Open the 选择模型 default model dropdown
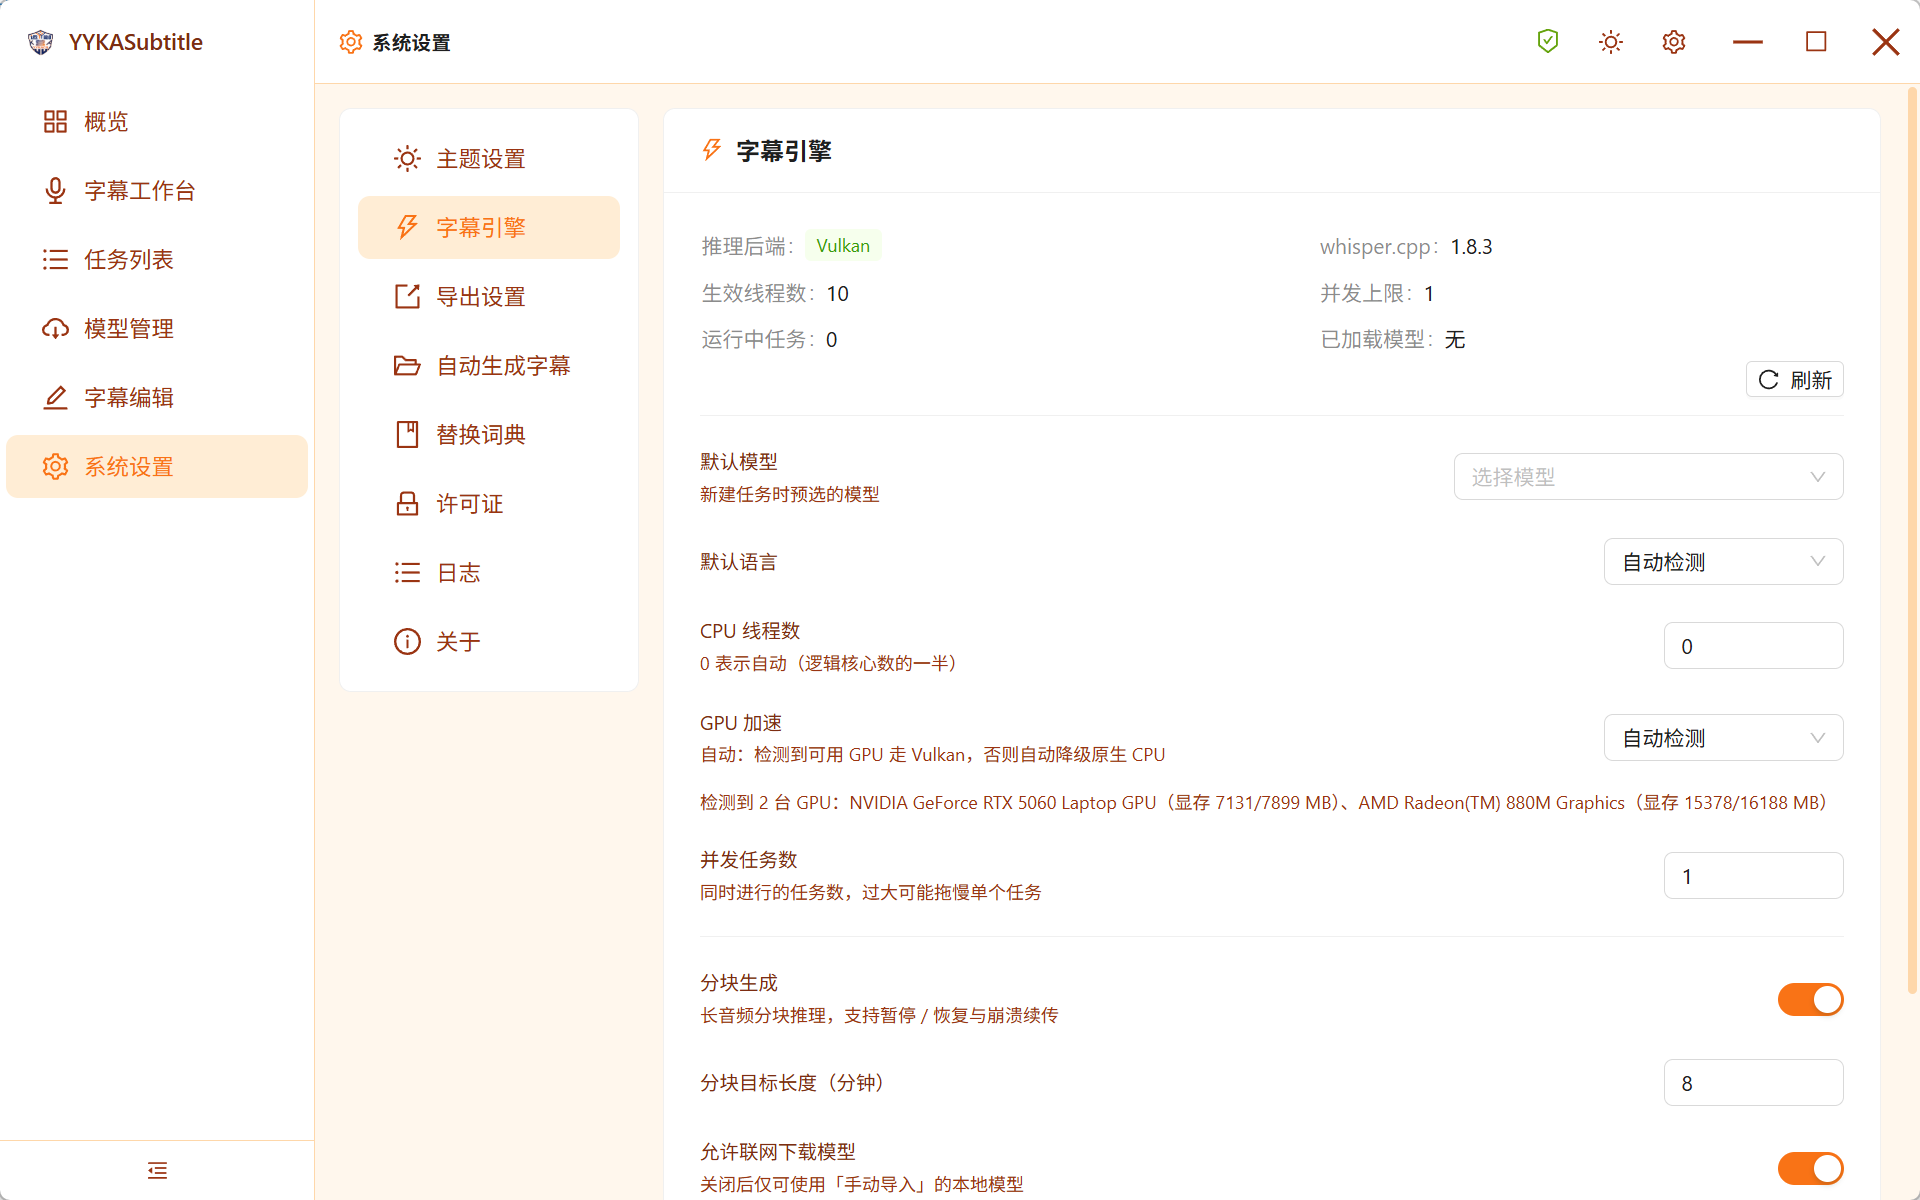Viewport: 1920px width, 1200px height. point(1648,477)
